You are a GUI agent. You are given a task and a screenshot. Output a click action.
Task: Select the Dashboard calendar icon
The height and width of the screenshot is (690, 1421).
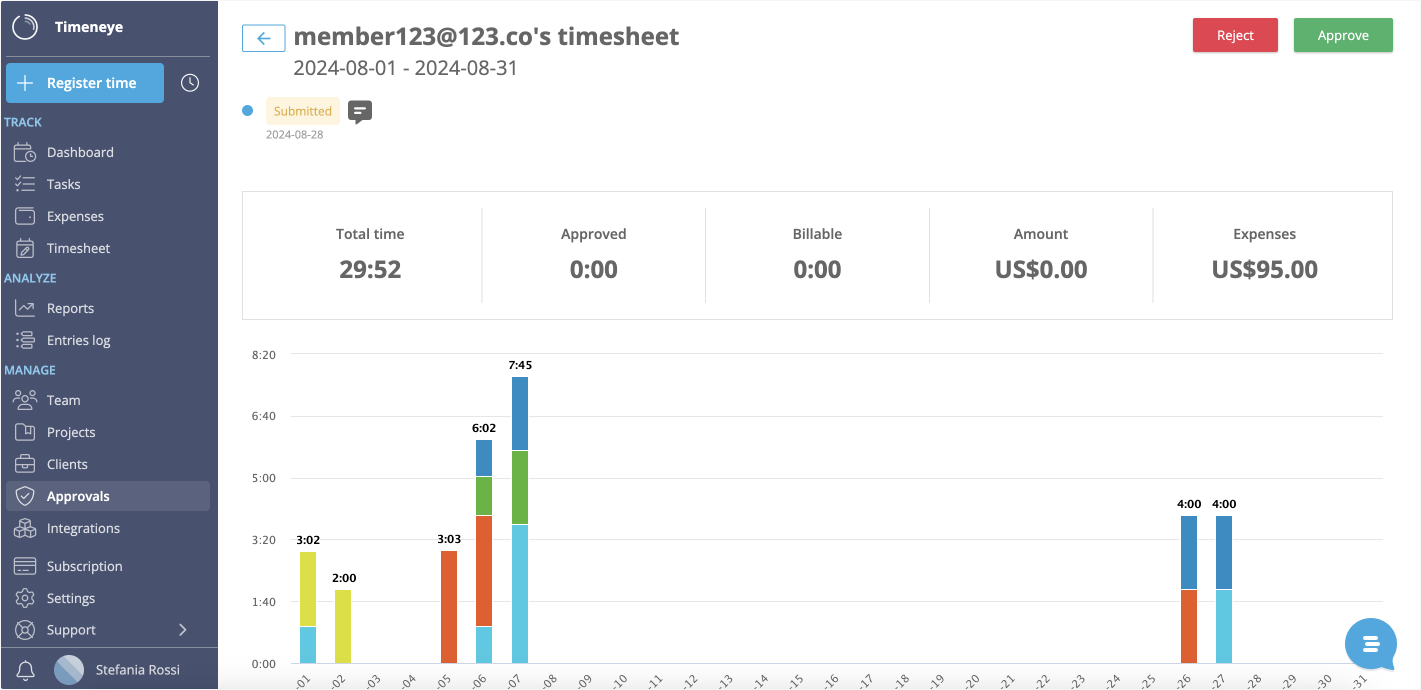25,151
